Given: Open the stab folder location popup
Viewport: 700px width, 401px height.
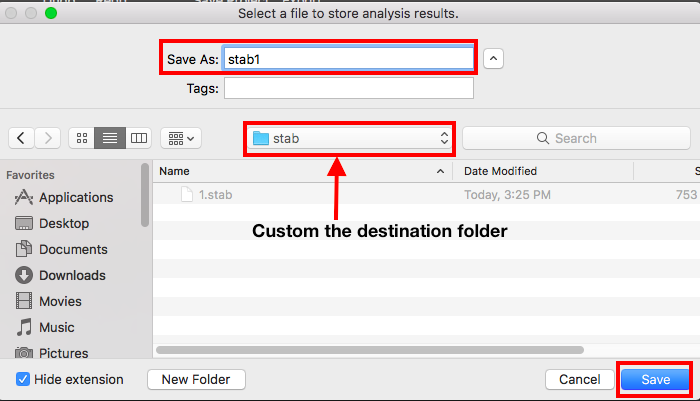Looking at the screenshot, I should (349, 138).
